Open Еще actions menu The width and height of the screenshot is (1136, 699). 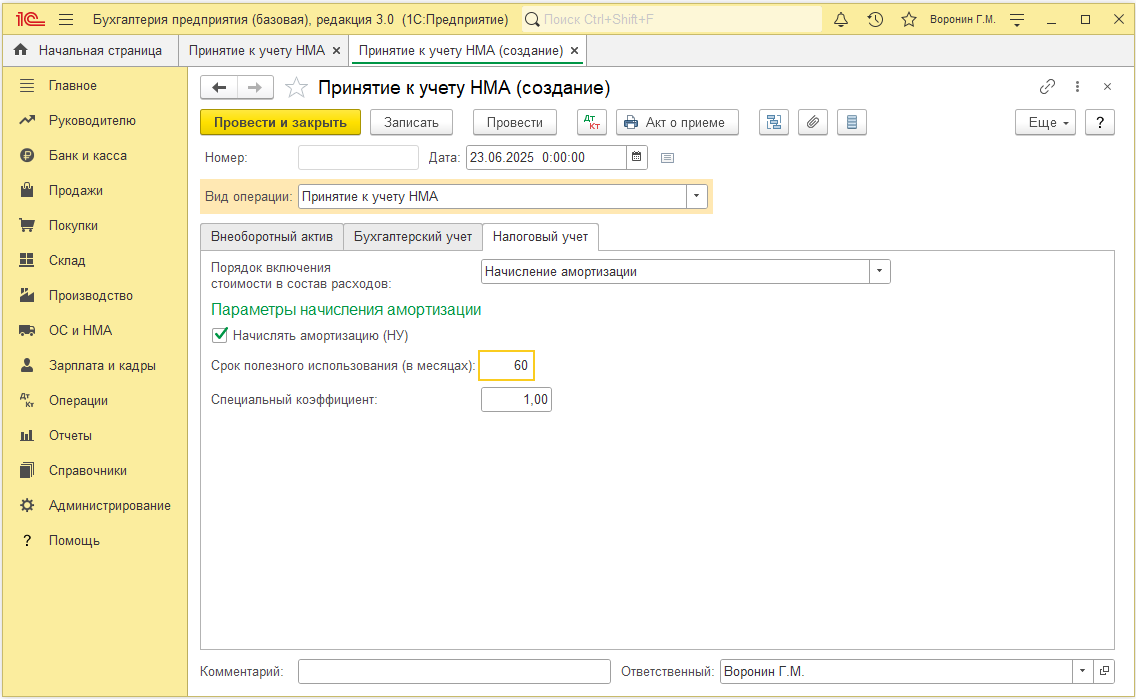pyautogui.click(x=1045, y=122)
